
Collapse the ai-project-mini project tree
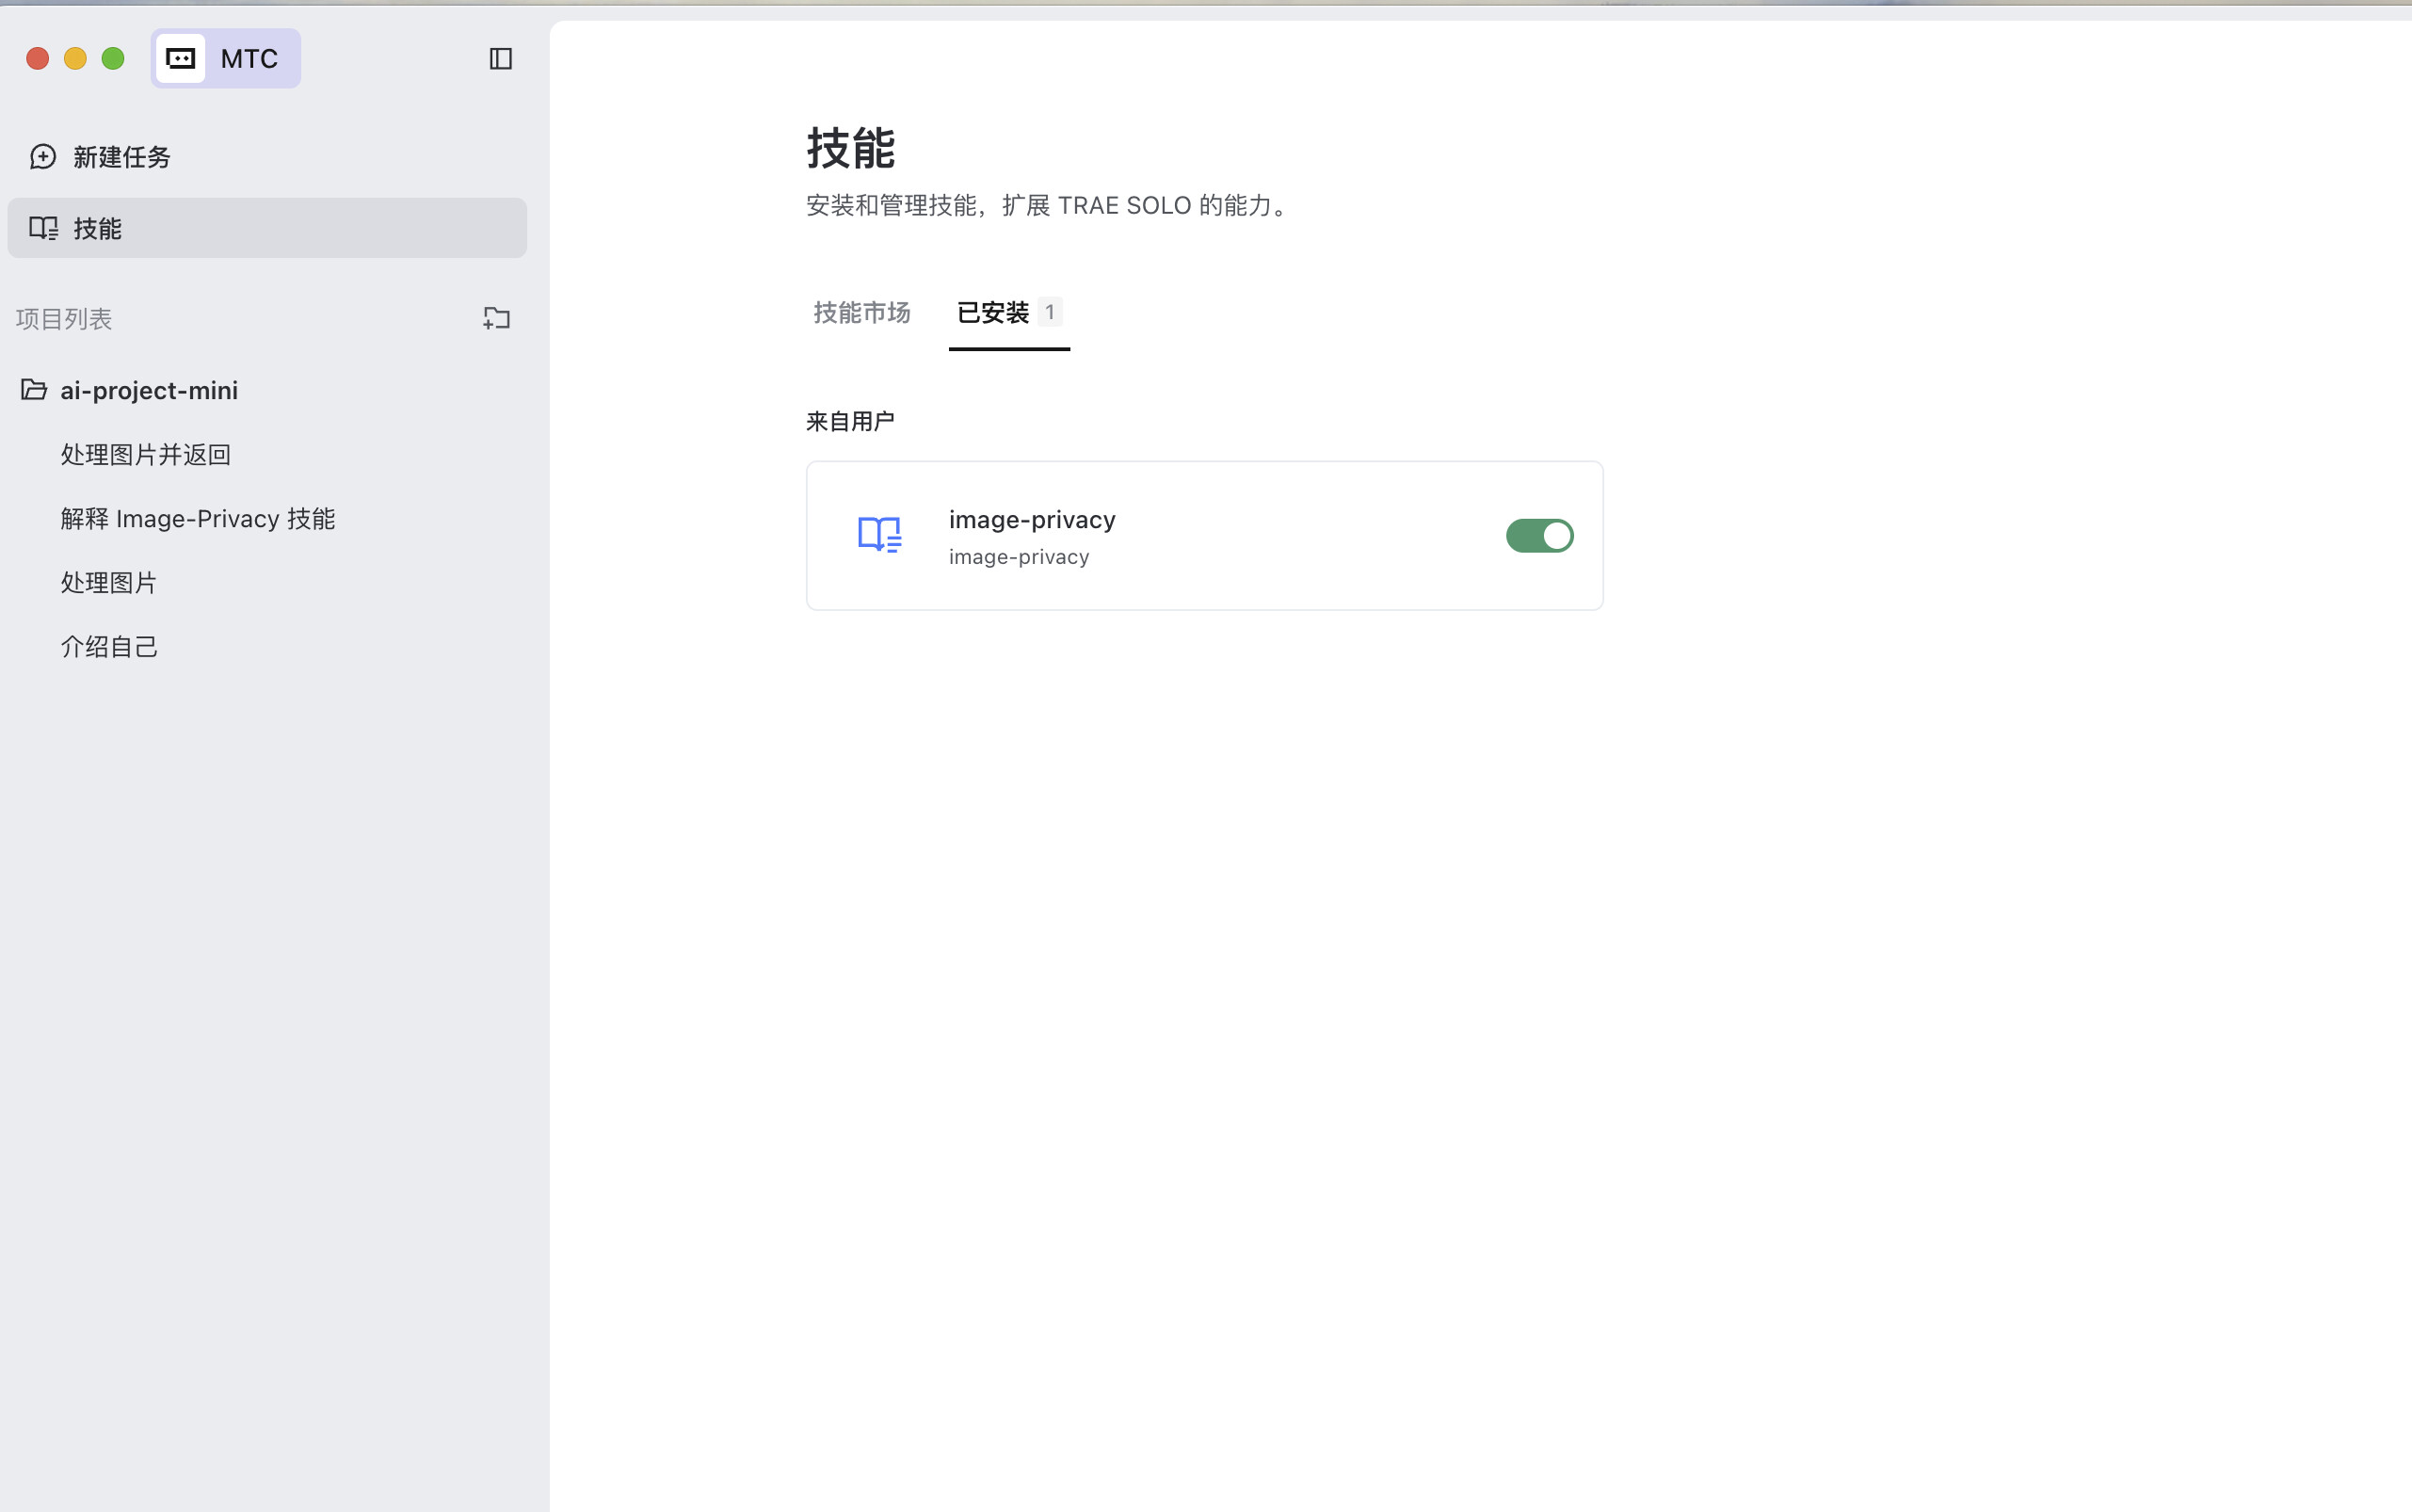point(149,390)
